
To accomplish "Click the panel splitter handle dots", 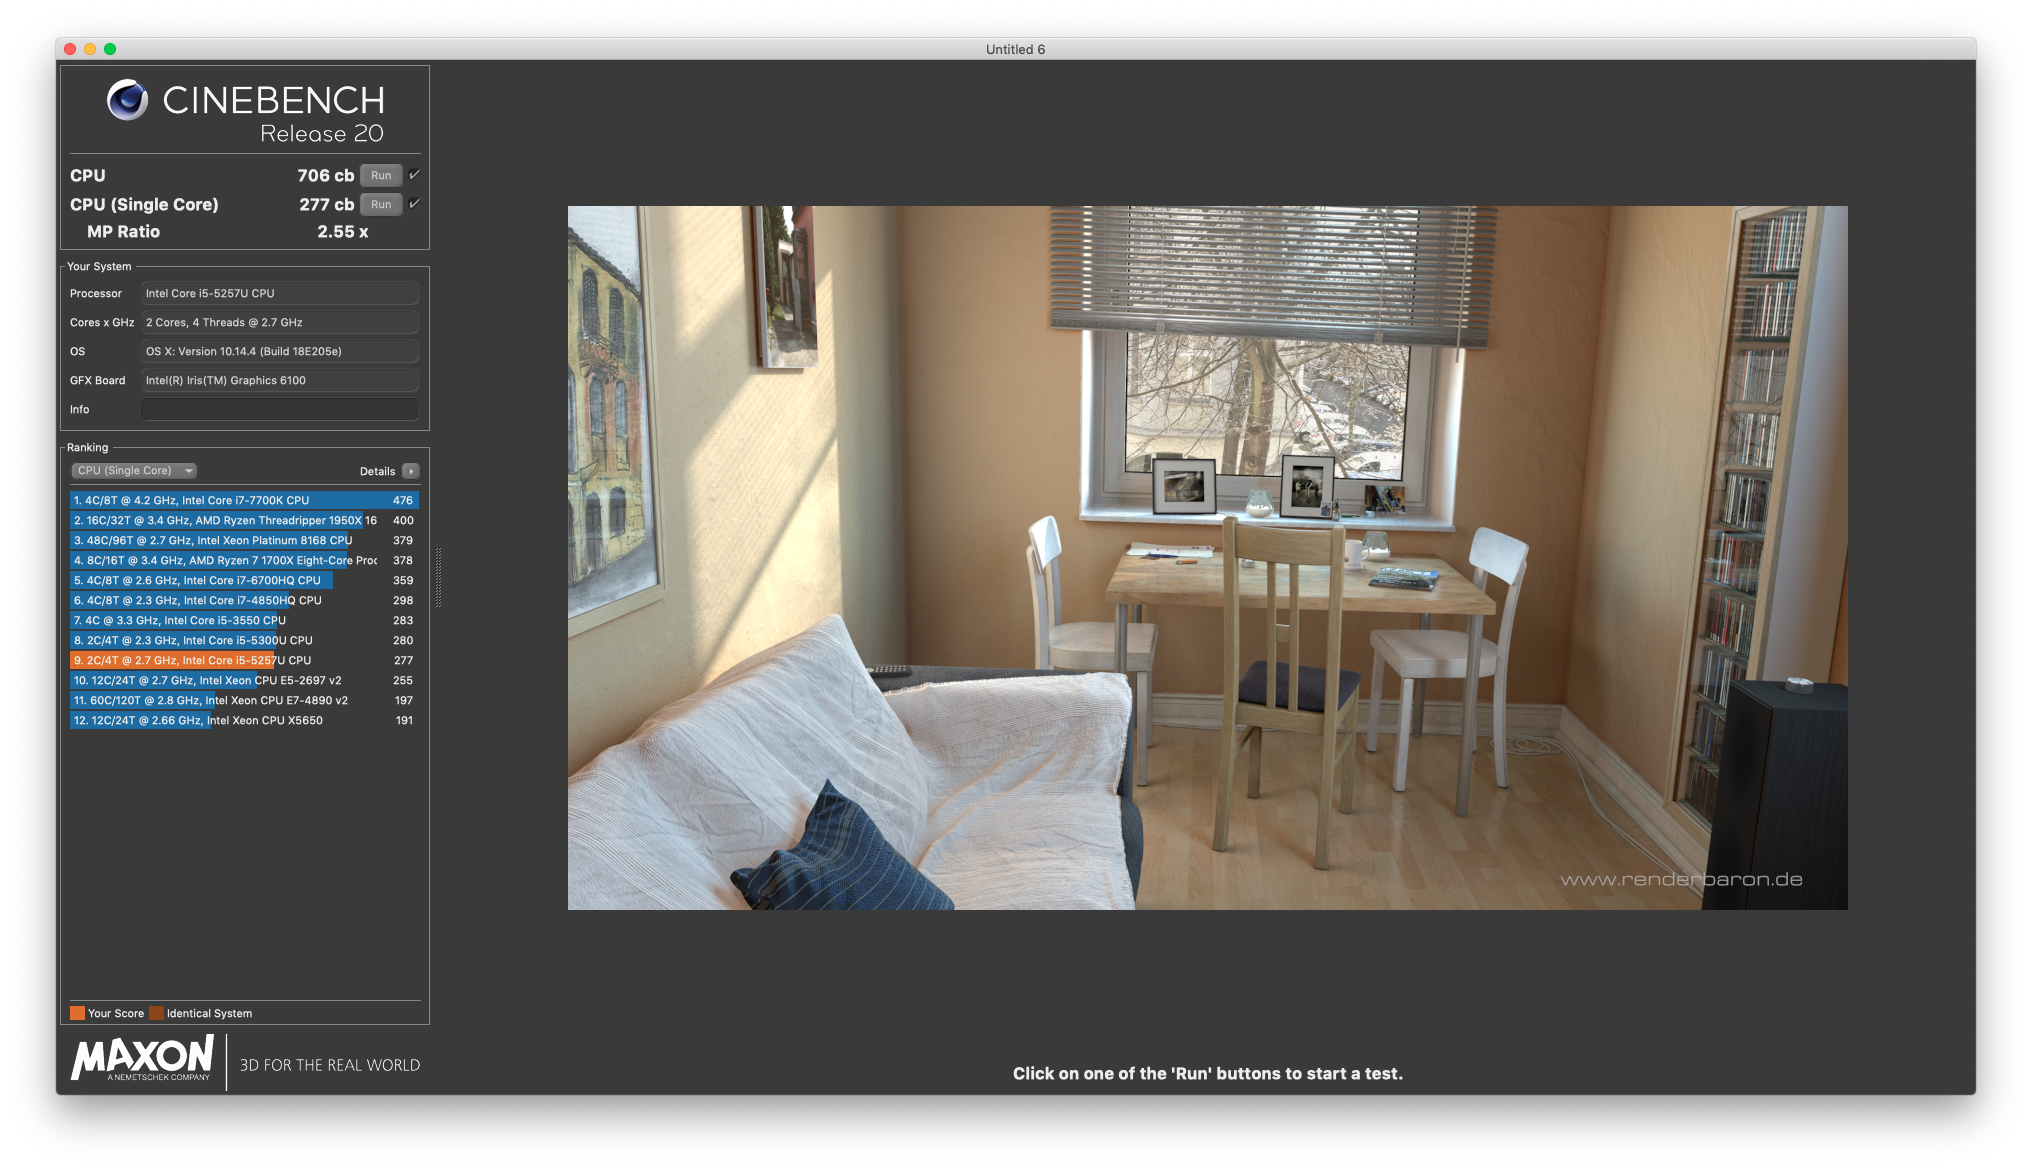I will click(x=438, y=578).
